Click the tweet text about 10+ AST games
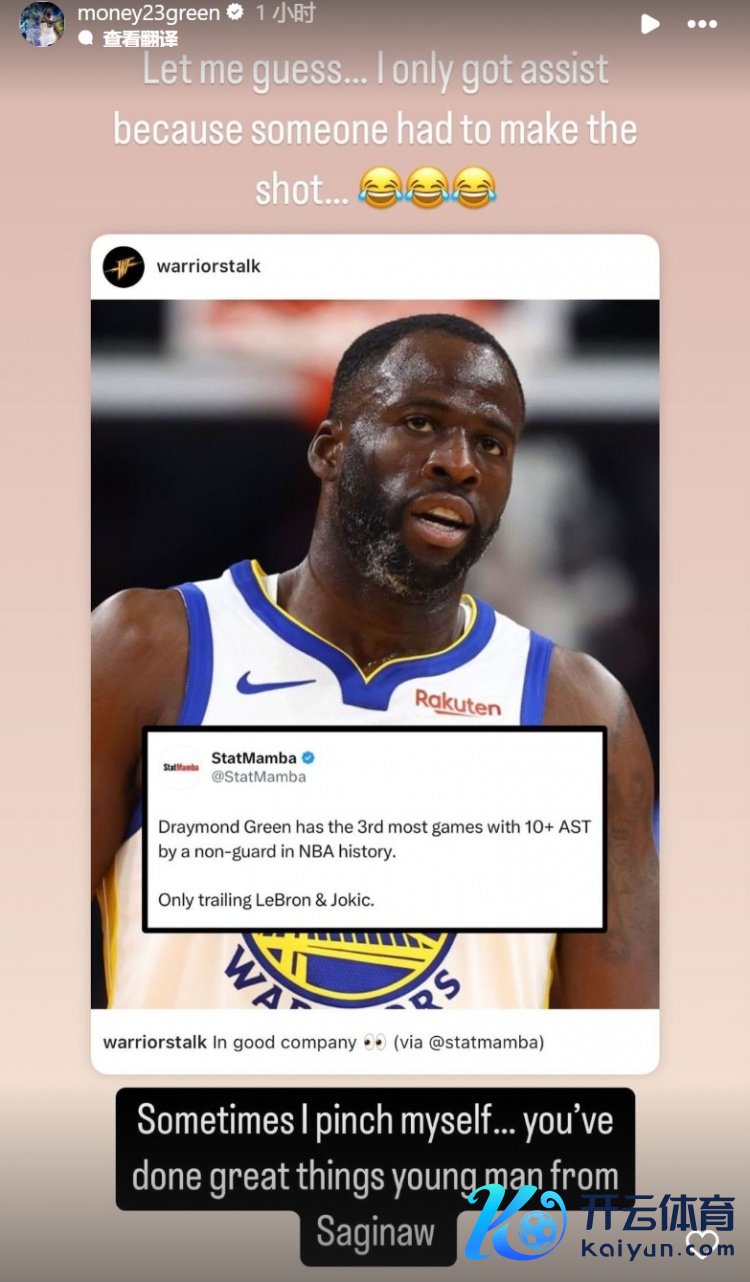The height and width of the screenshot is (1282, 750). 374,863
